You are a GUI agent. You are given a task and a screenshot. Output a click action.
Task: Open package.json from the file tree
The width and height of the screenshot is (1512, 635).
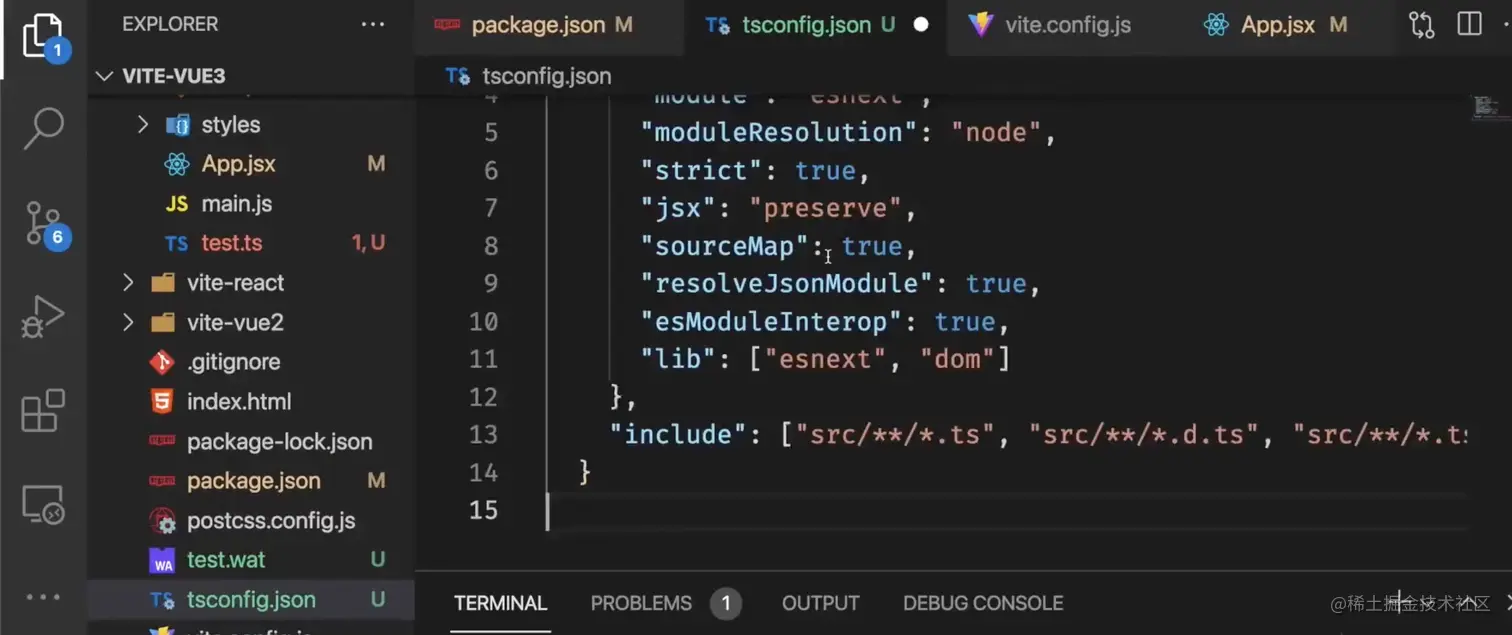point(254,481)
